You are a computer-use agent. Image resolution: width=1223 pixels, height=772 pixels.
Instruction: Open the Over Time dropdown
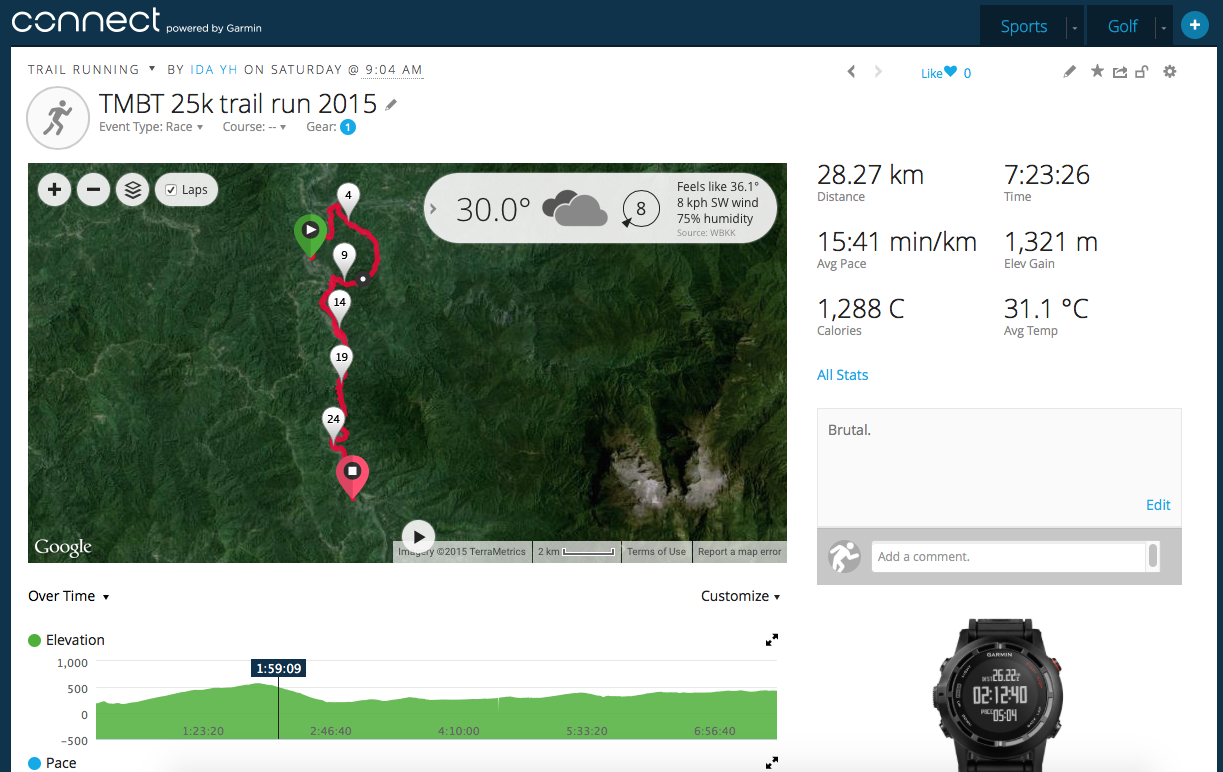(69, 596)
